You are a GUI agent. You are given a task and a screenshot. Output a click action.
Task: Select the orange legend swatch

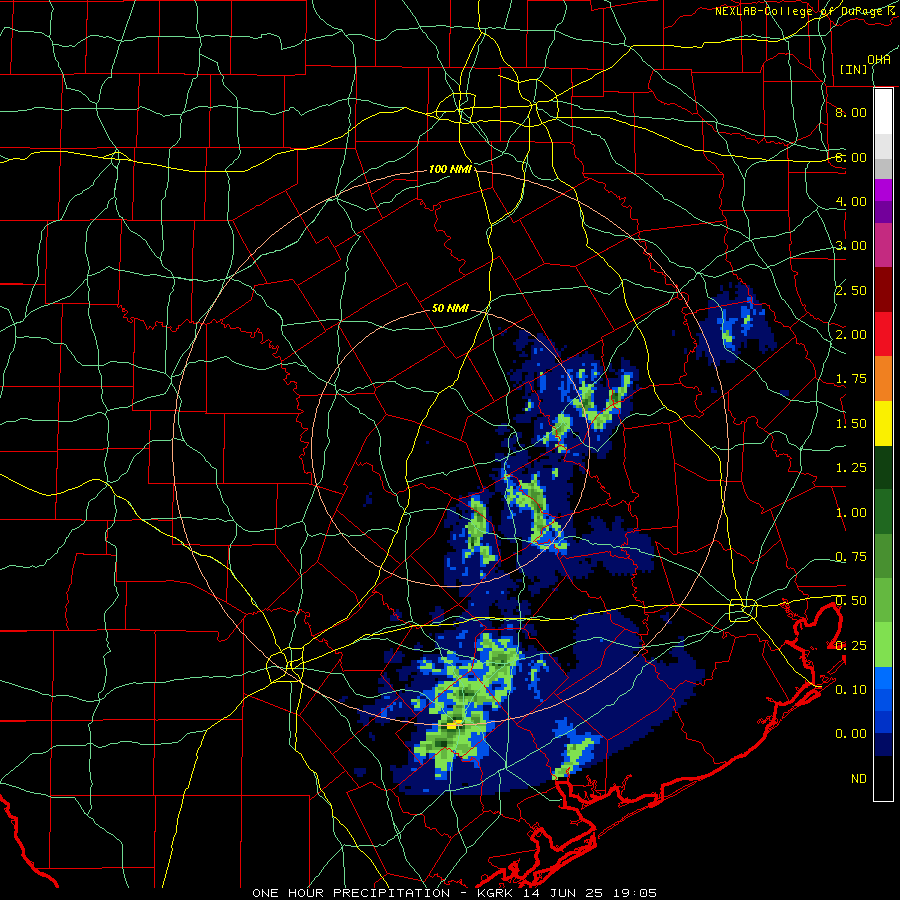883,379
